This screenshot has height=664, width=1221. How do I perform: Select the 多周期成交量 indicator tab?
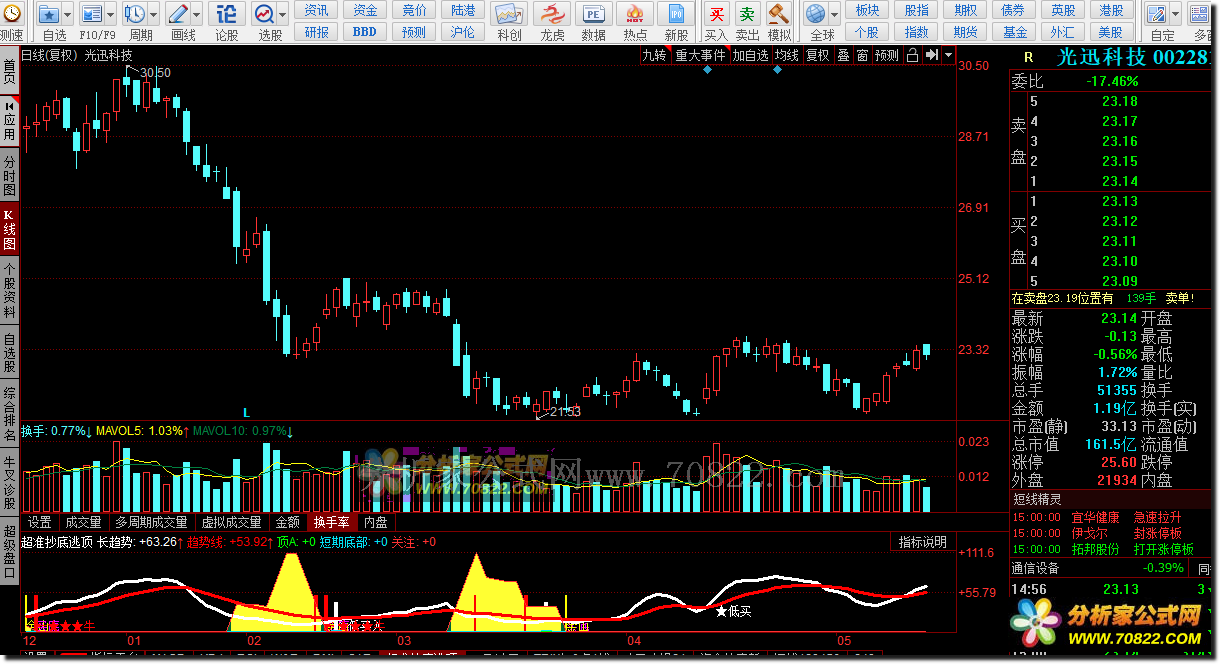coord(151,522)
